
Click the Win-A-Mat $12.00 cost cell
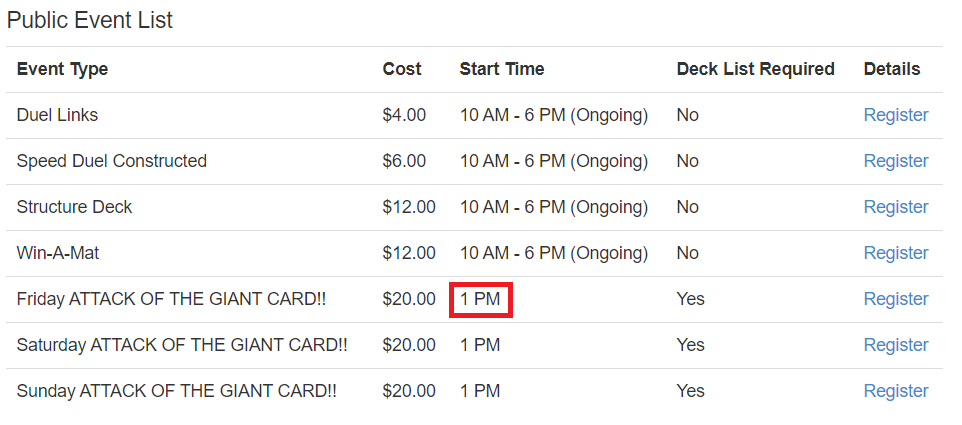(409, 253)
